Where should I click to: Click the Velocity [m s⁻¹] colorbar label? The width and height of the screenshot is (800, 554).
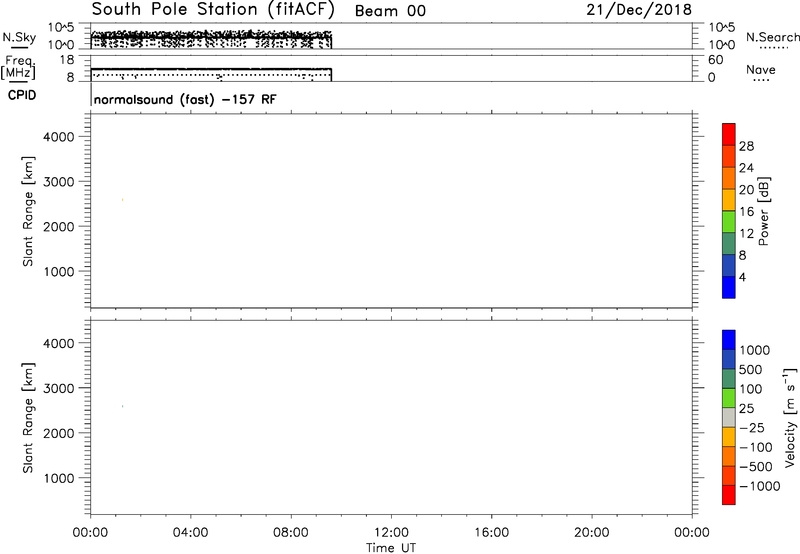(789, 417)
